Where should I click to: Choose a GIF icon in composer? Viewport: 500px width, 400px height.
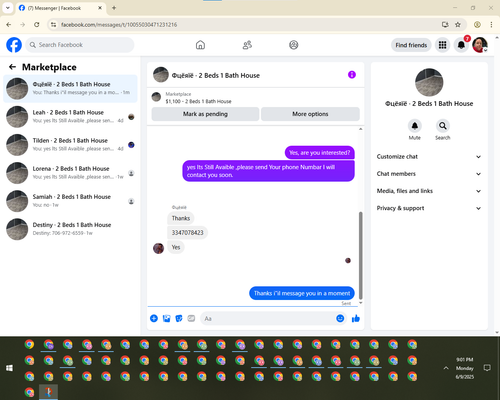(191, 318)
